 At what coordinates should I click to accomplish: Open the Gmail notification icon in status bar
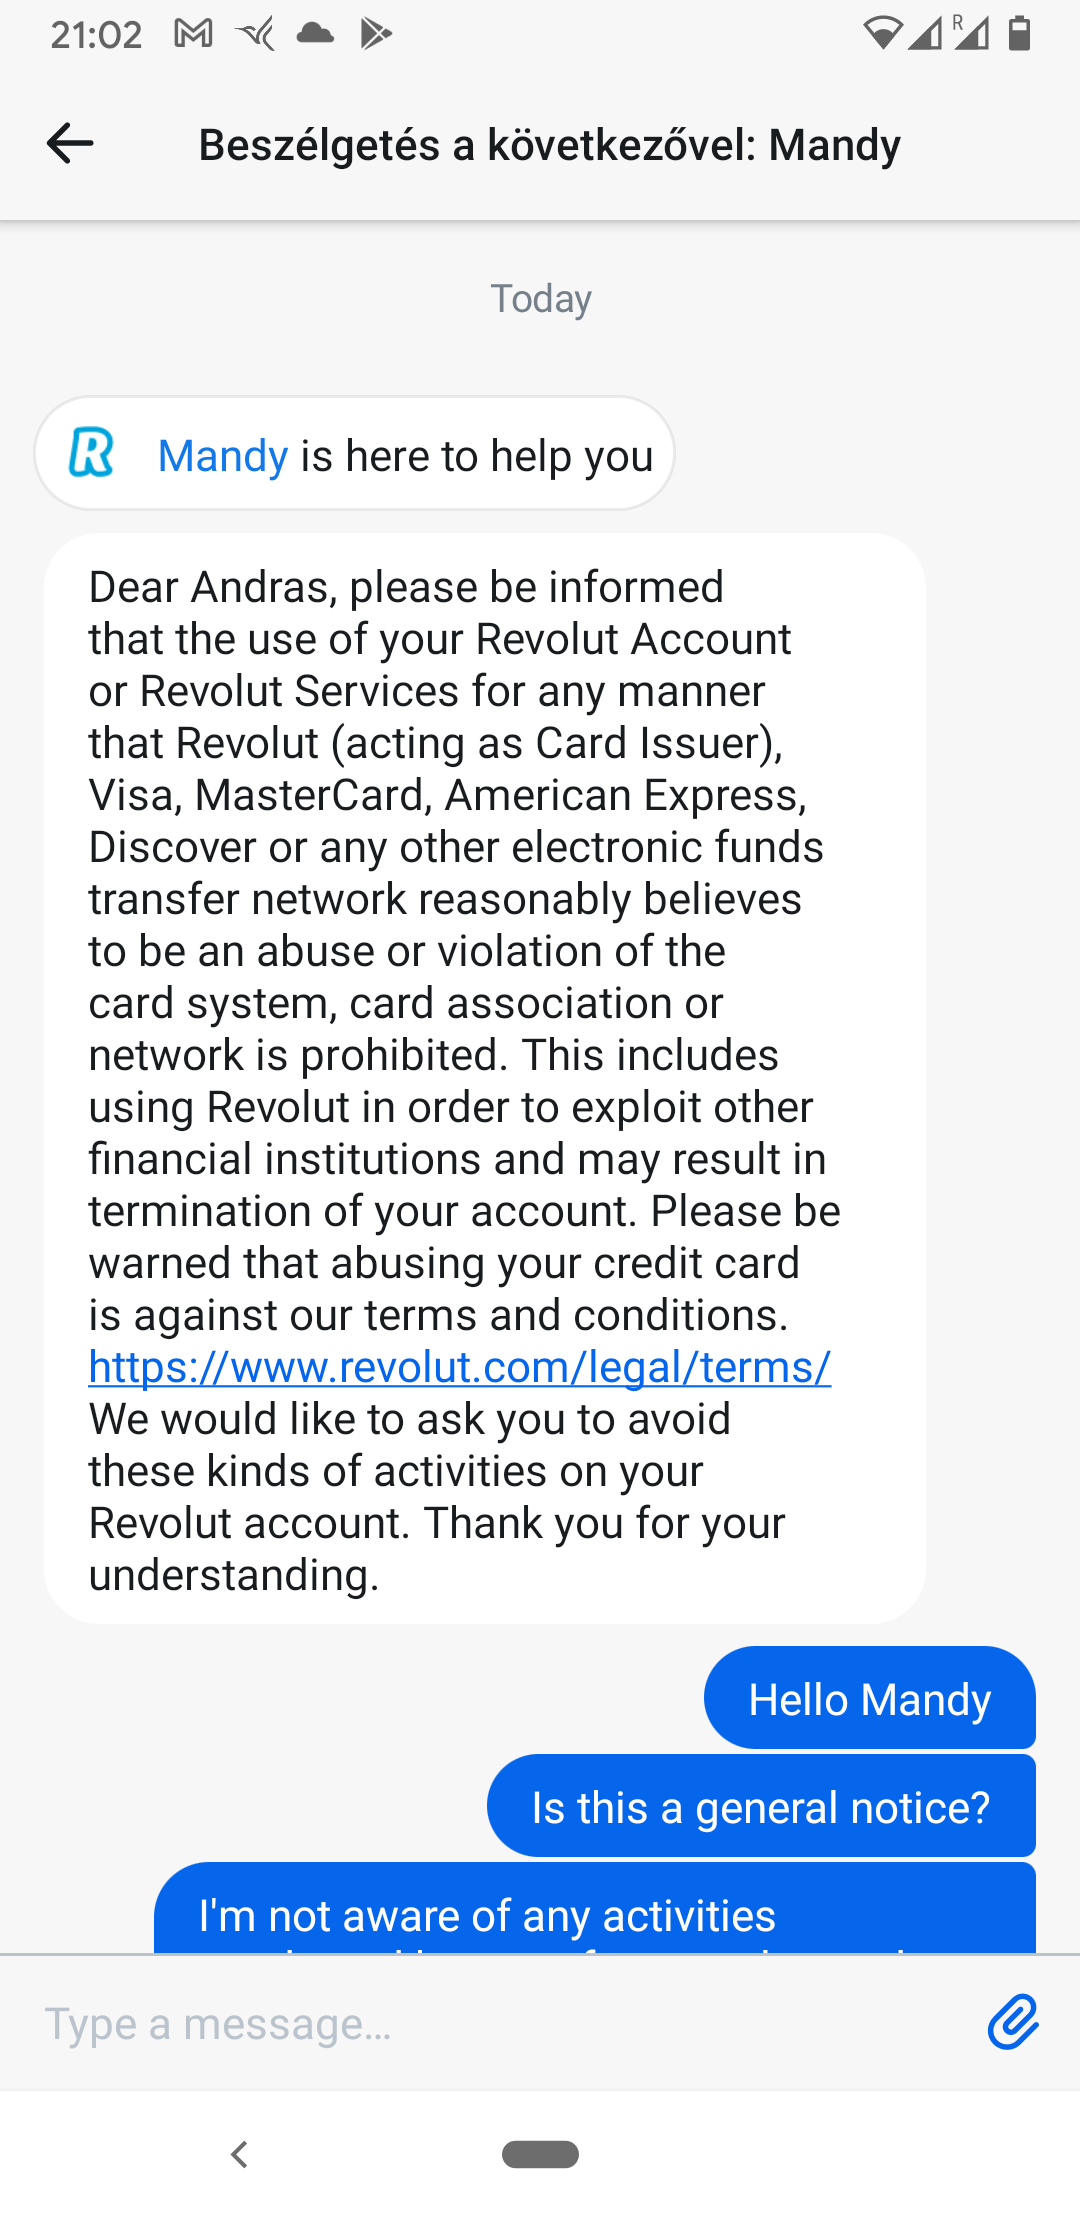(x=193, y=34)
